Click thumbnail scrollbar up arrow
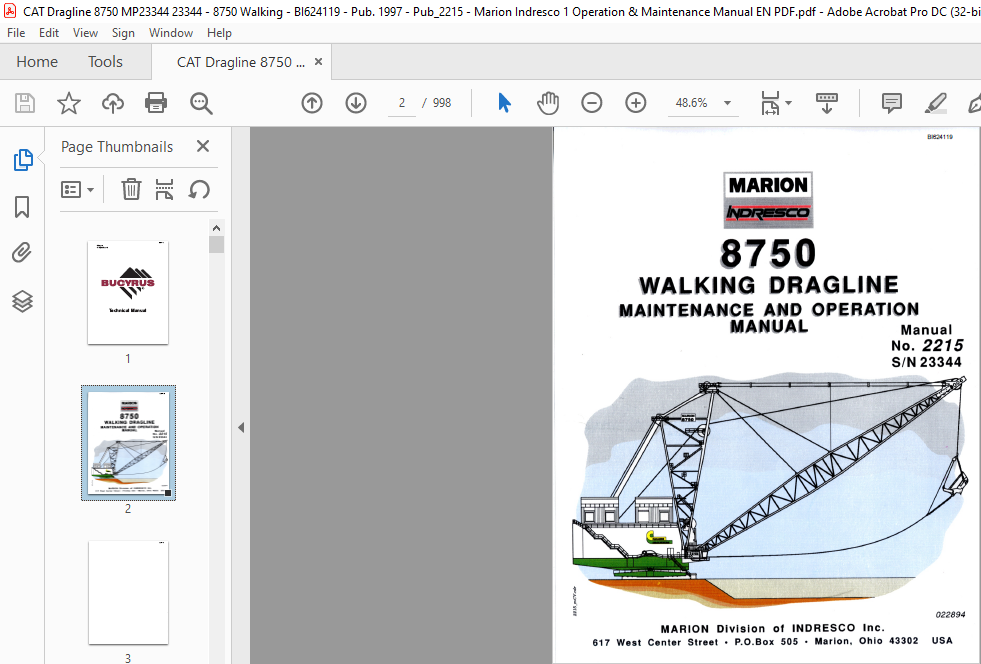 click(216, 228)
